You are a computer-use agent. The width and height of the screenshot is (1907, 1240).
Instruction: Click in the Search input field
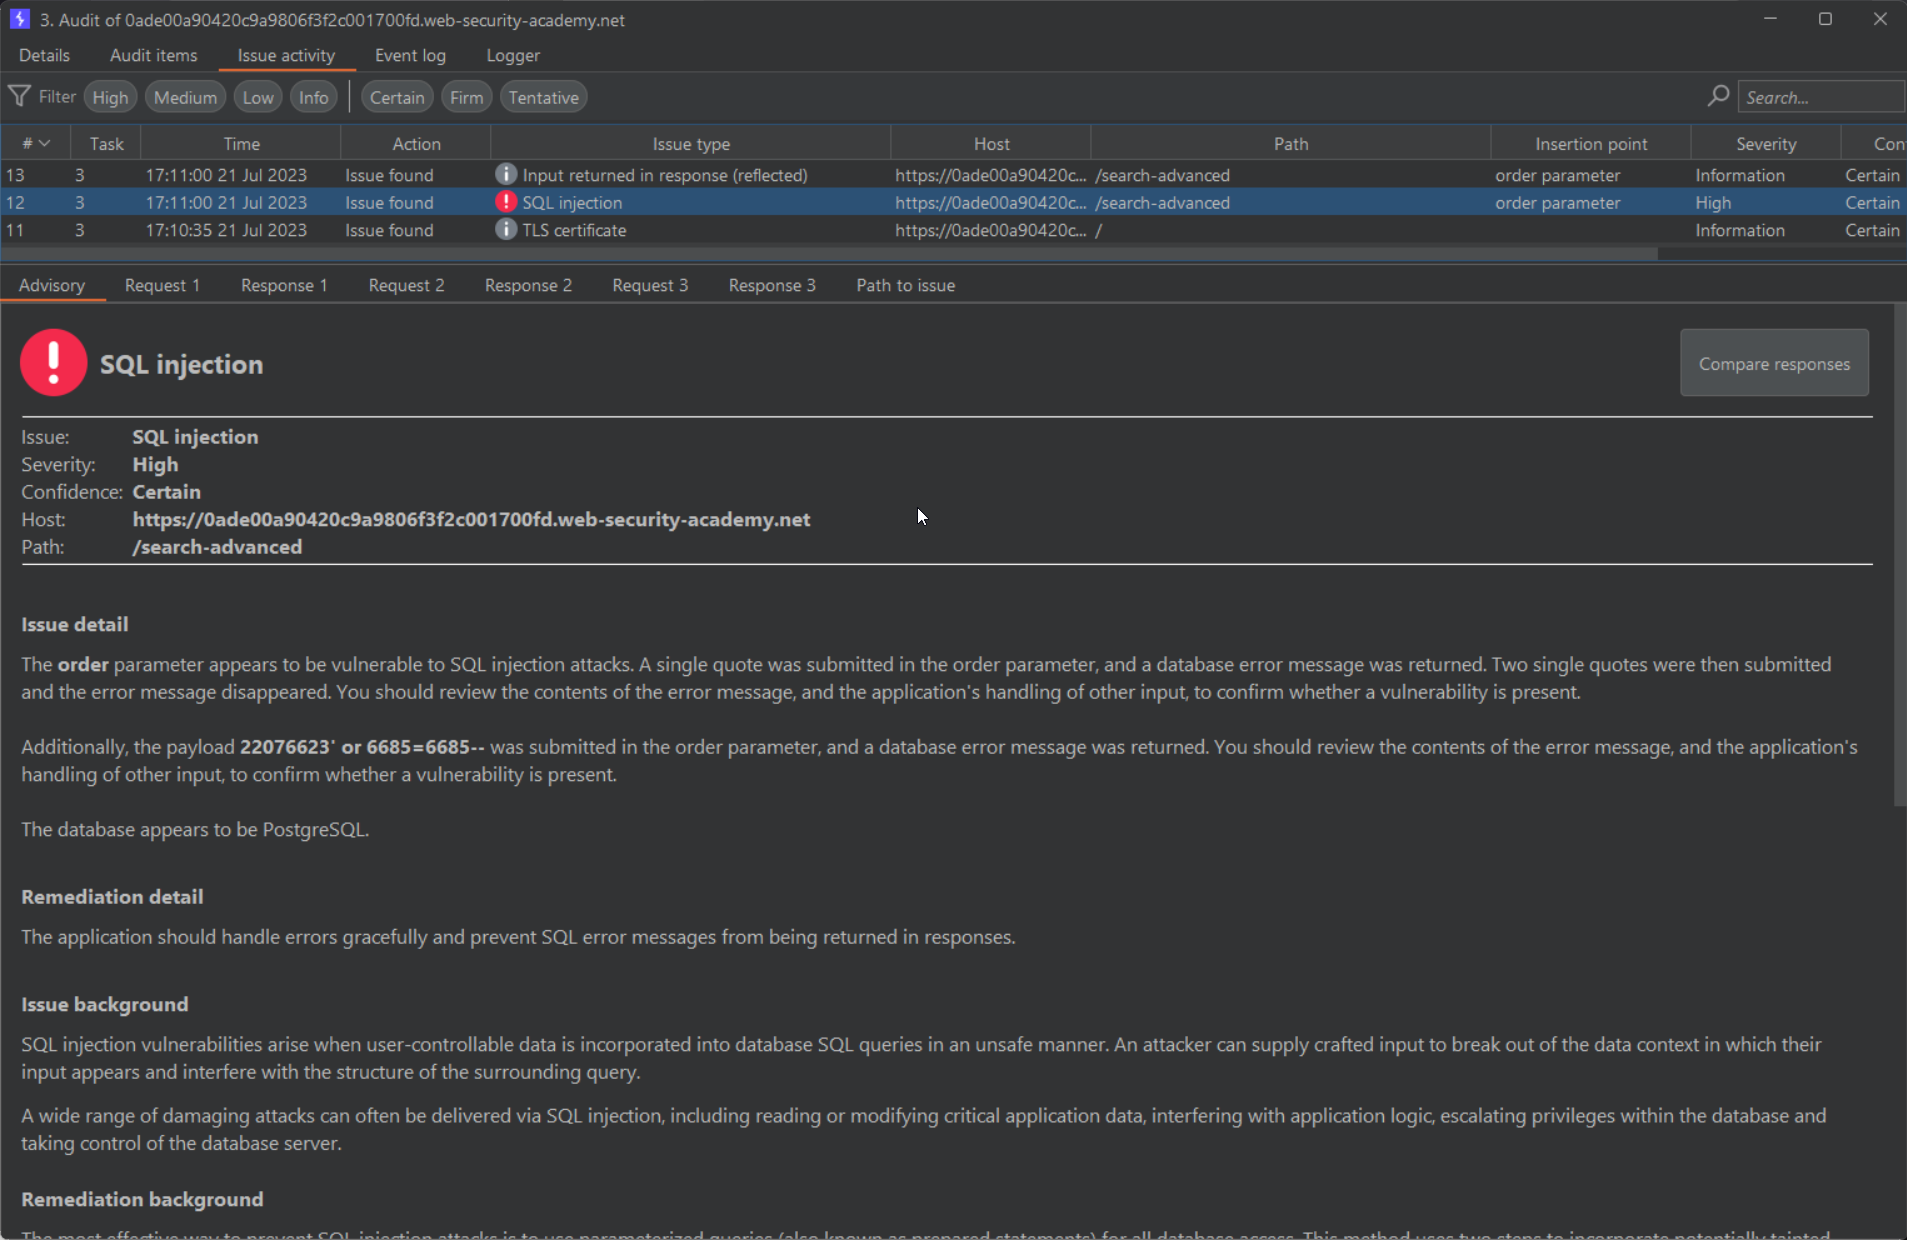coord(1818,97)
